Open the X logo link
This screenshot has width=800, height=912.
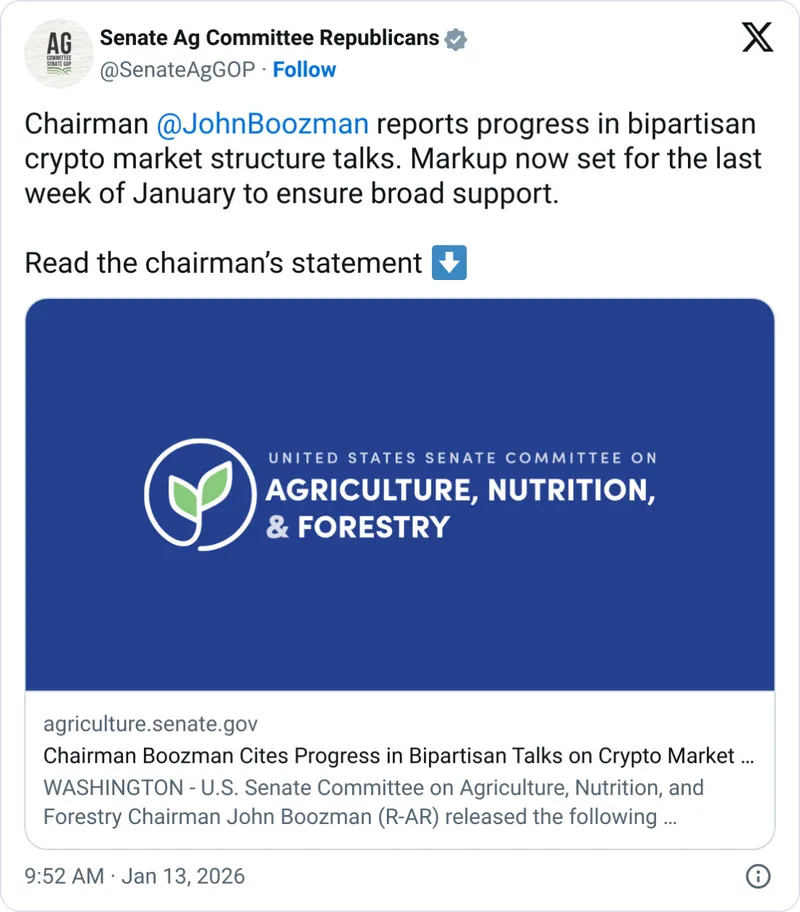(x=757, y=38)
